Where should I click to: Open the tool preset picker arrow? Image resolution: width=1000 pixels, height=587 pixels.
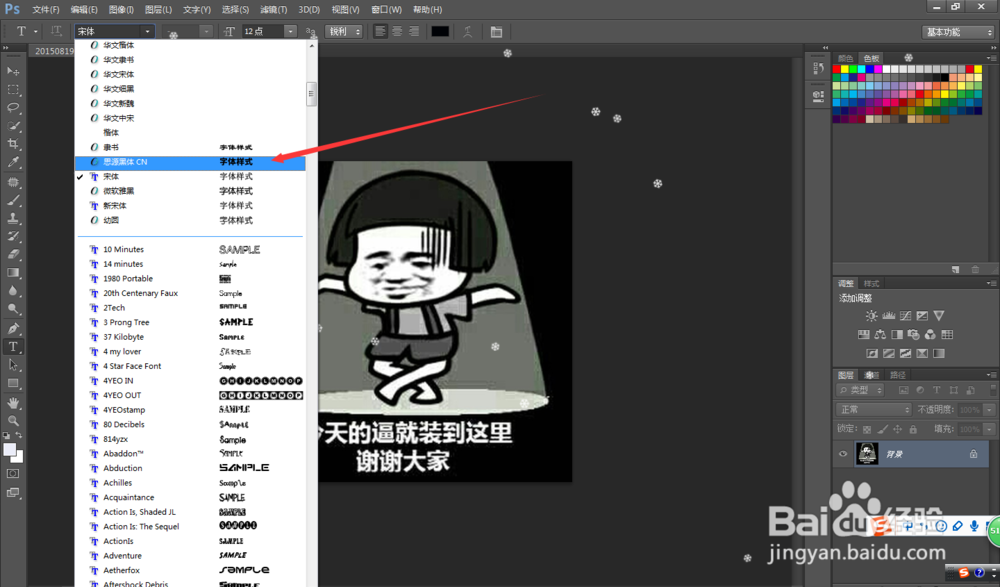(36, 31)
